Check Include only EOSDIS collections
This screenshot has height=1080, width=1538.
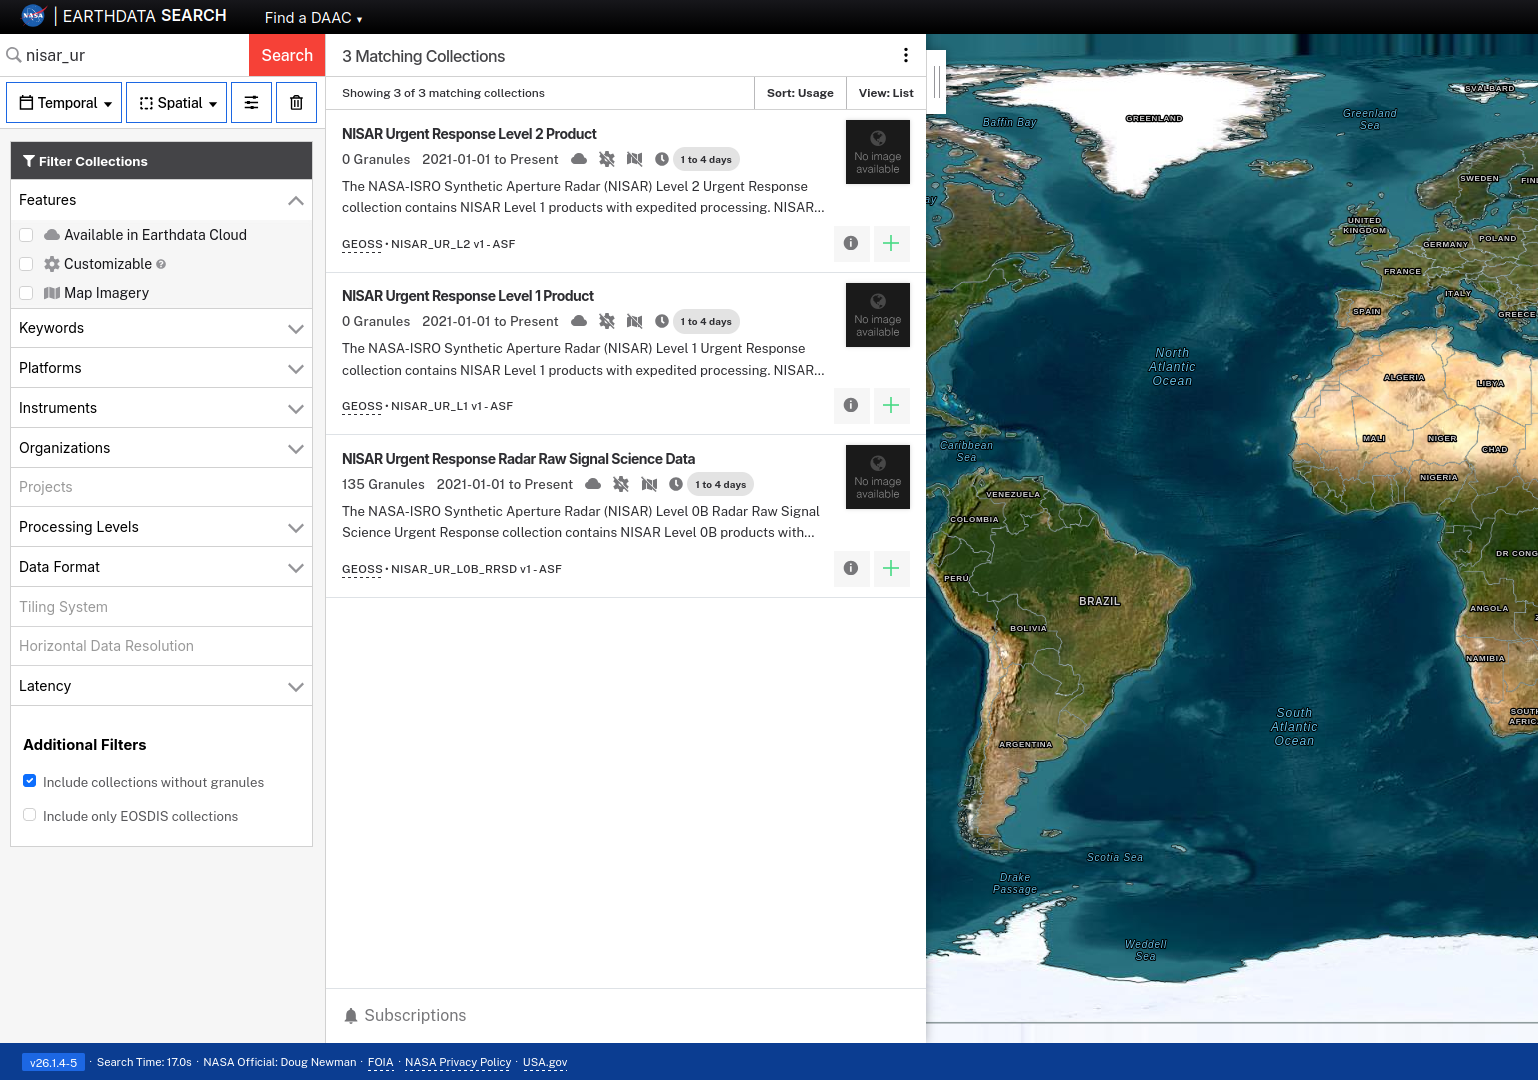point(30,815)
